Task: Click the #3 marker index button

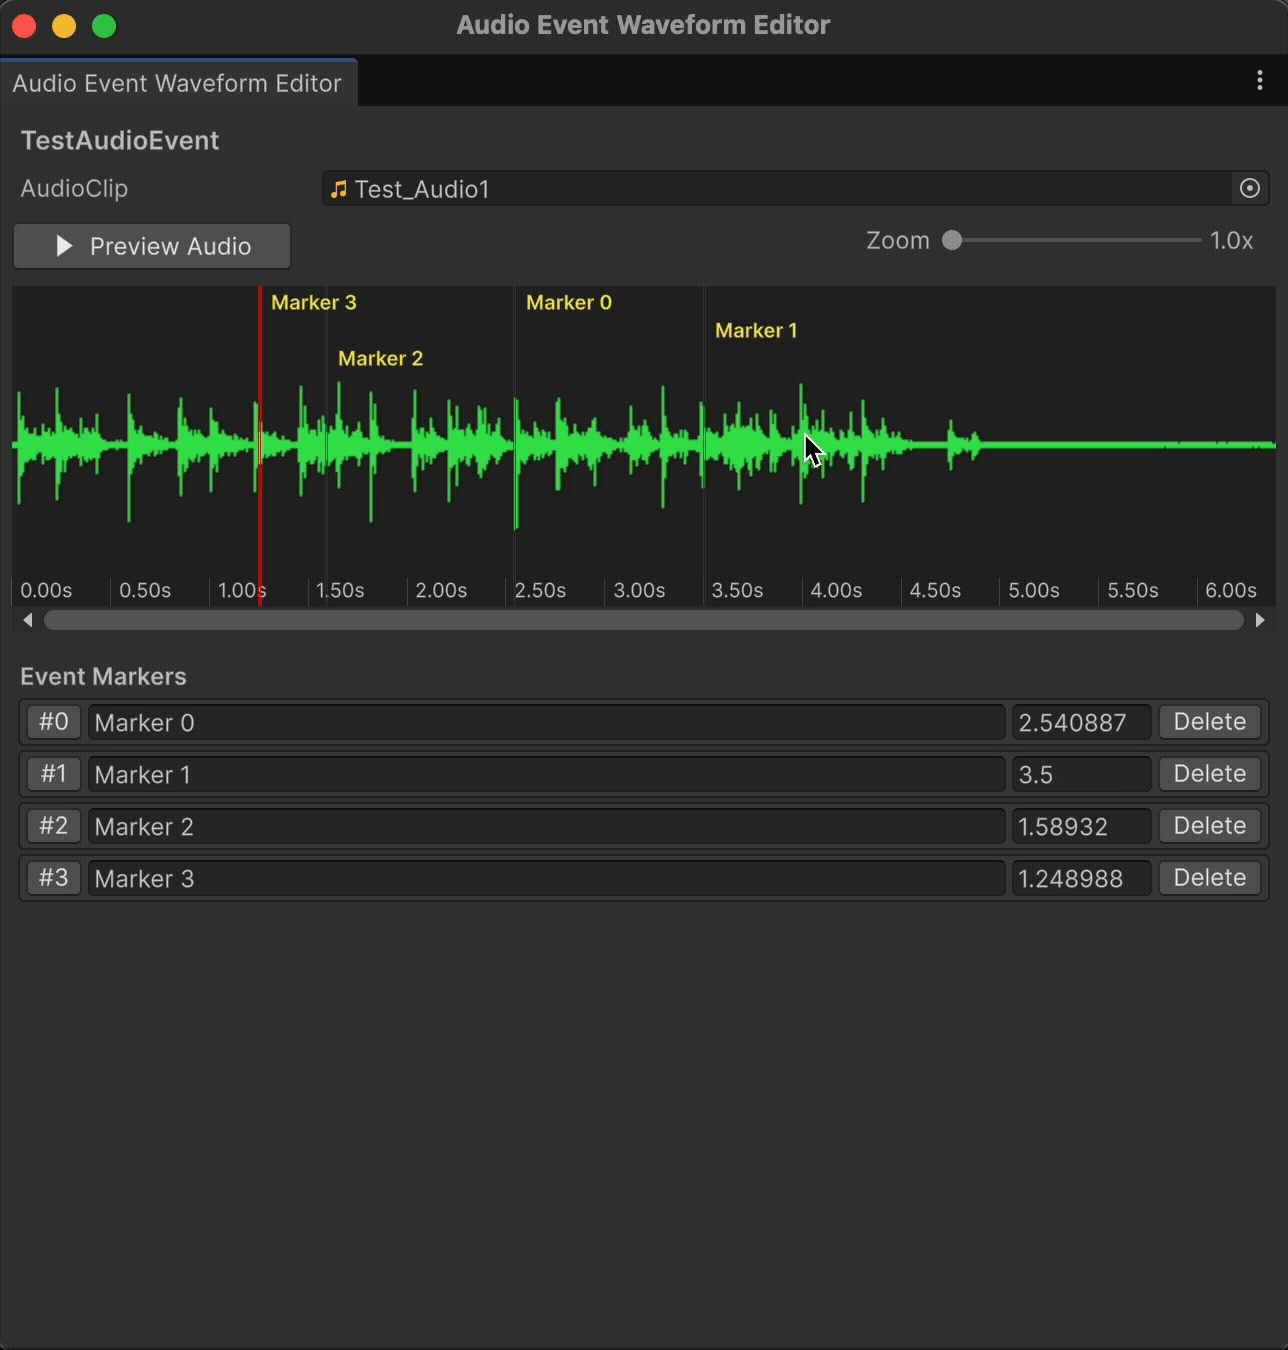Action: tap(54, 878)
